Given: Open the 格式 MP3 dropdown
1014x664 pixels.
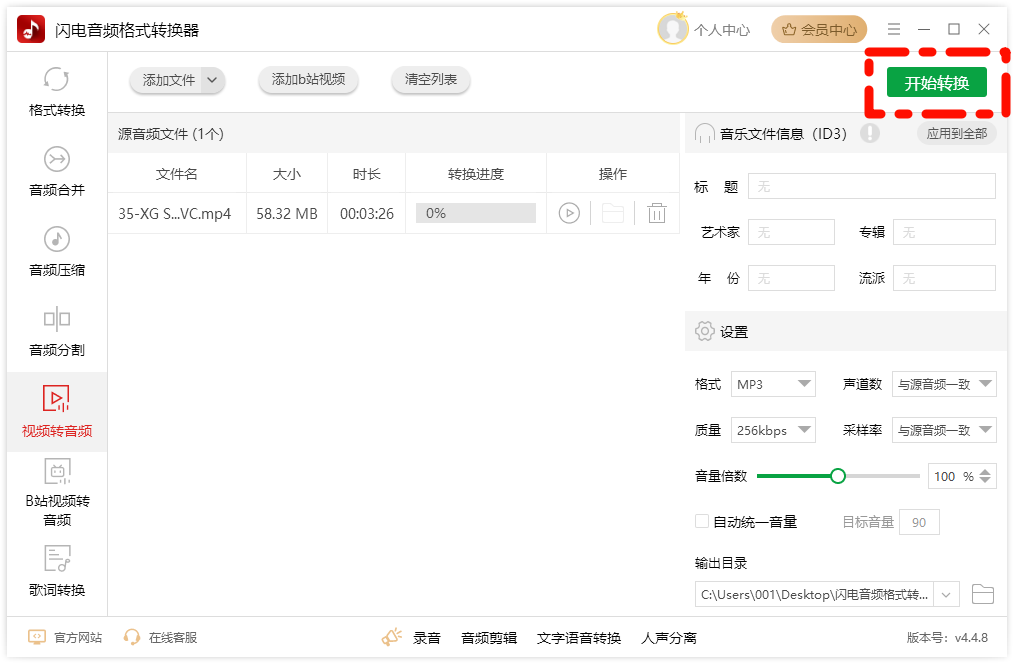Looking at the screenshot, I should coord(773,384).
